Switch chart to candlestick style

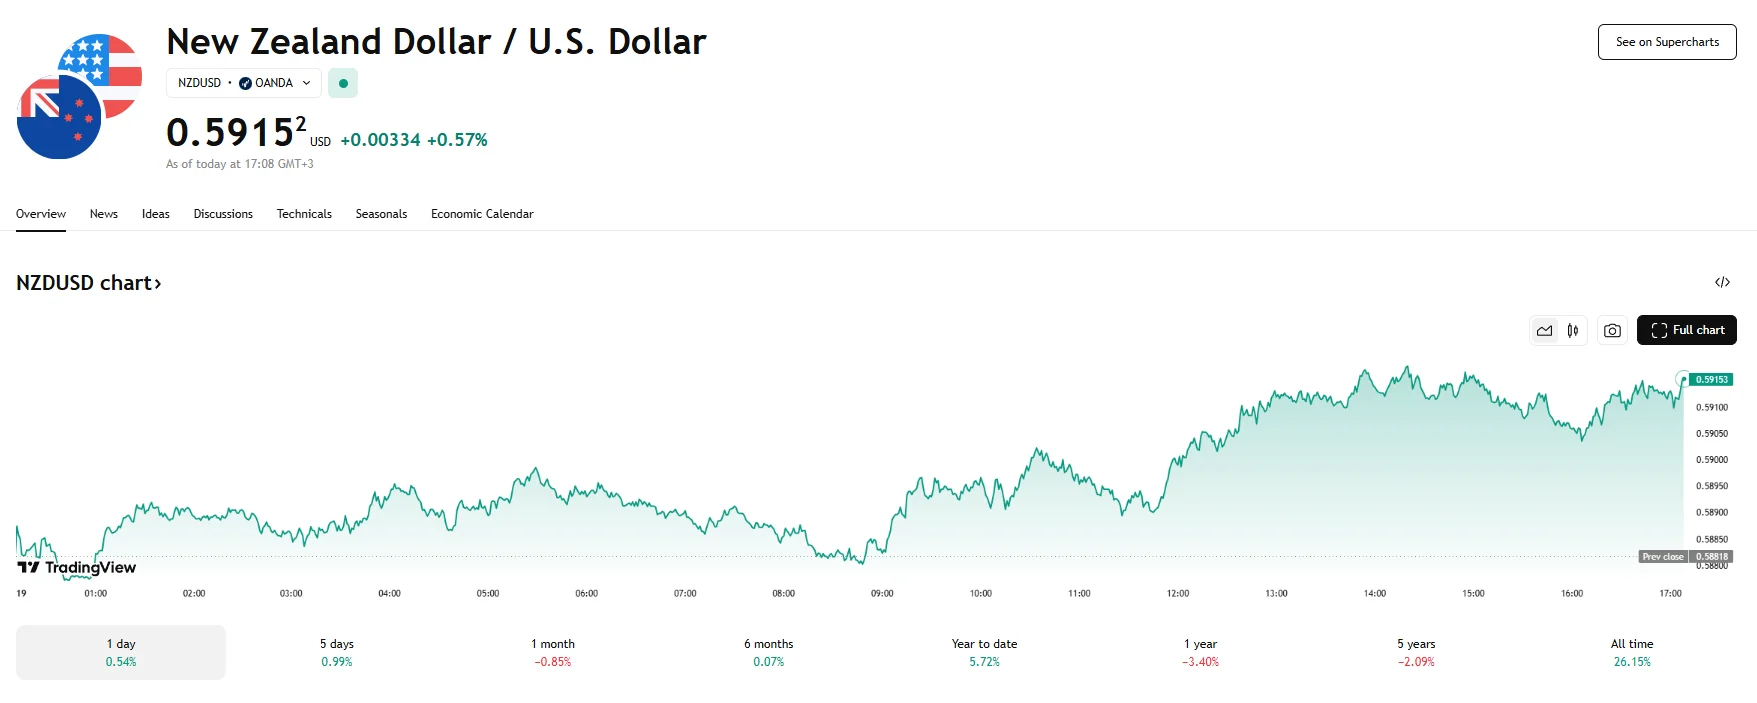point(1573,330)
